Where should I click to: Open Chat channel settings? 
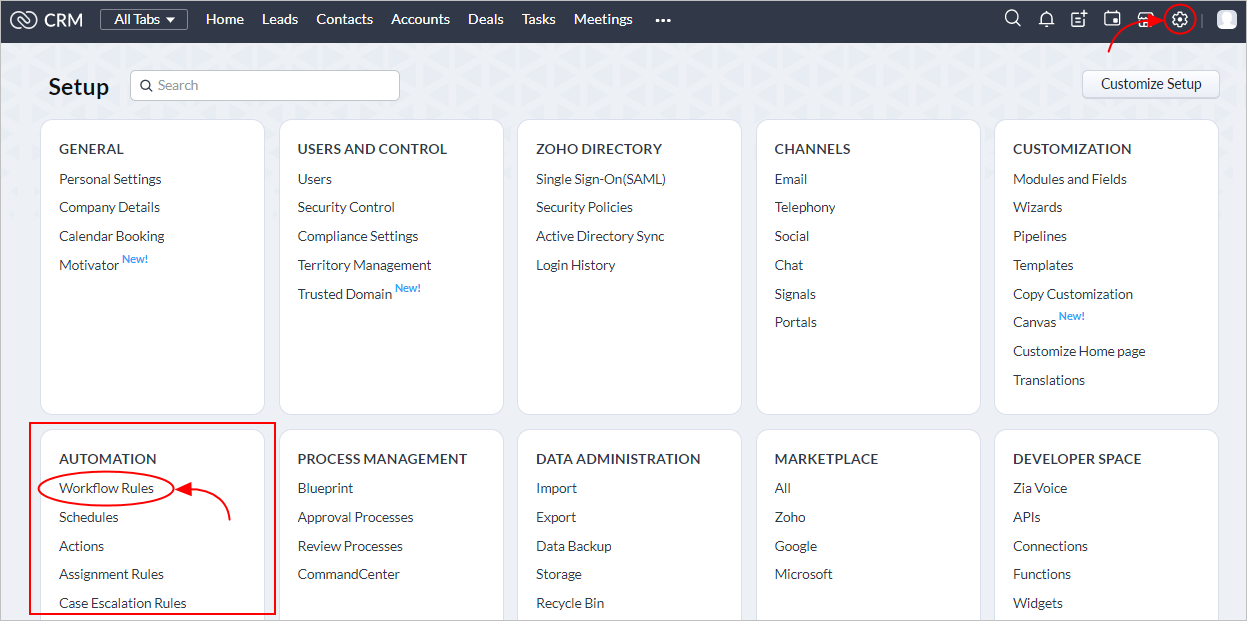(x=789, y=265)
